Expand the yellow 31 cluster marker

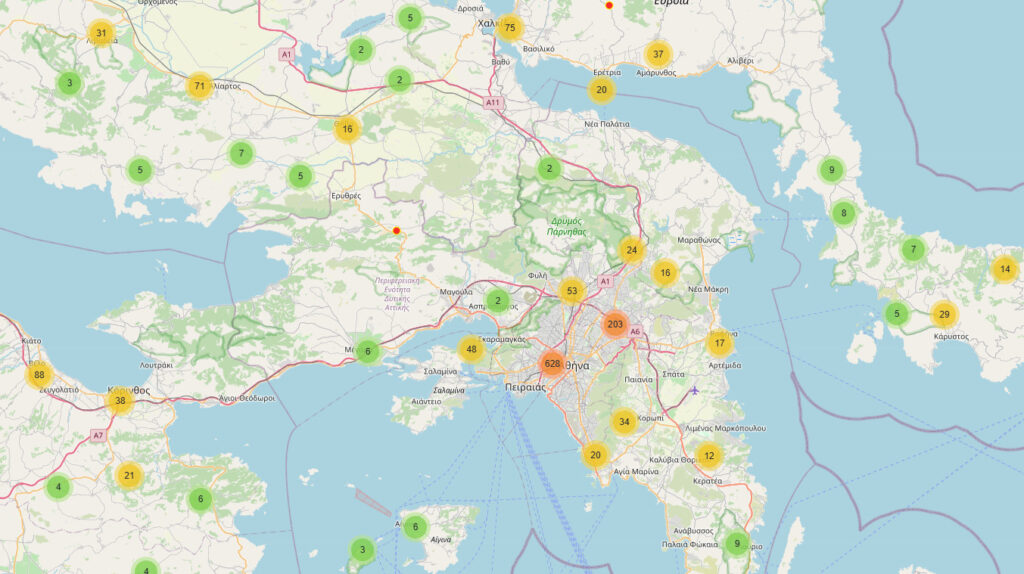click(100, 33)
